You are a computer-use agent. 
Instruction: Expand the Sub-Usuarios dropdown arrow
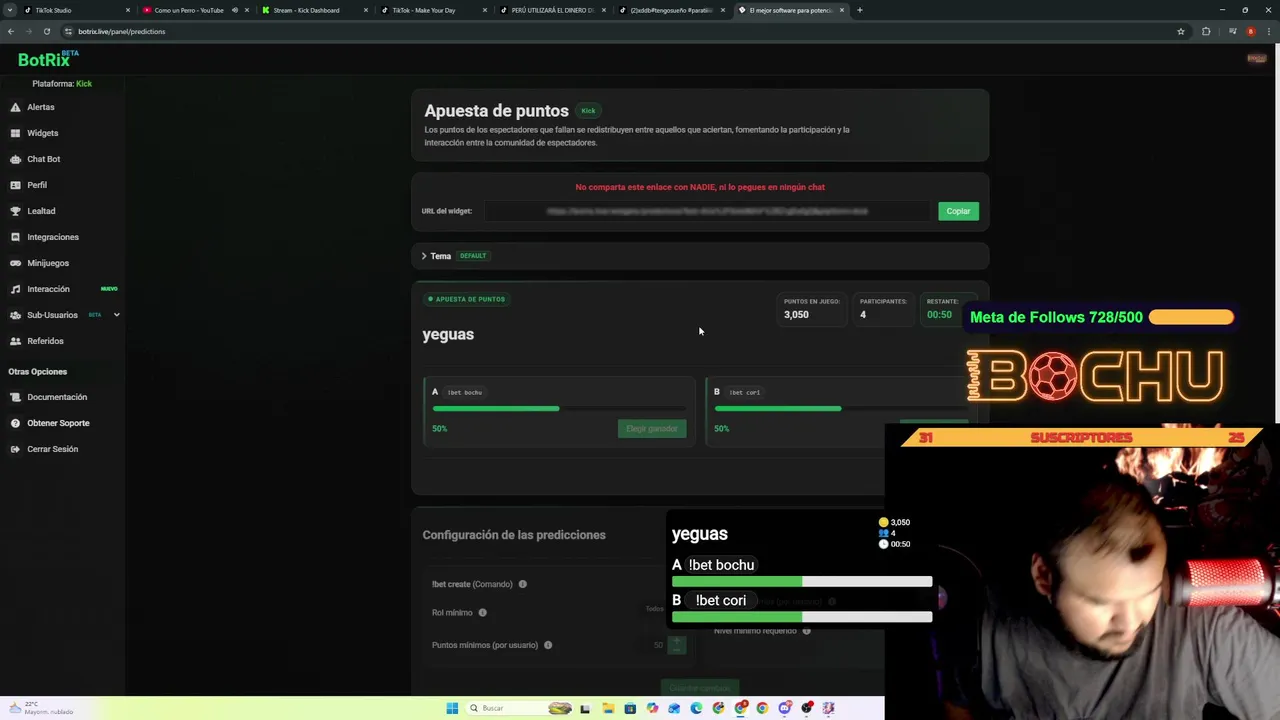coord(116,315)
